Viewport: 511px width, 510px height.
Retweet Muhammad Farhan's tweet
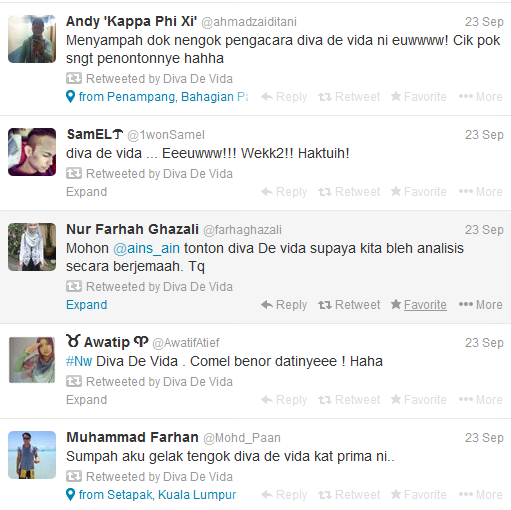[349, 495]
